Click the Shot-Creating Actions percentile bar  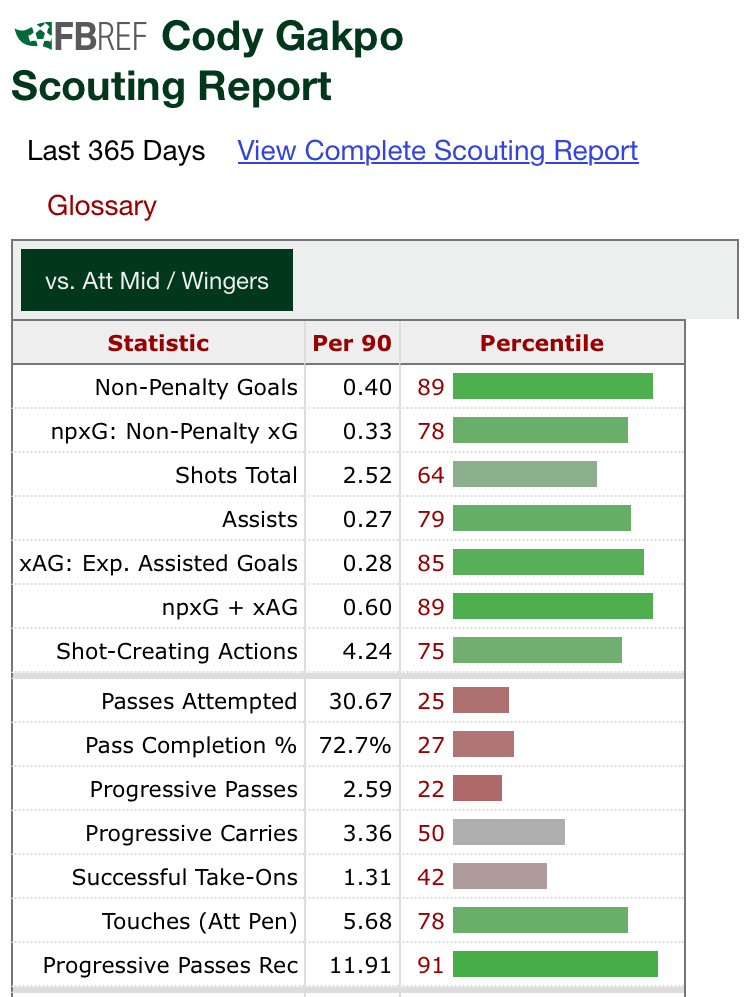pyautogui.click(x=537, y=651)
